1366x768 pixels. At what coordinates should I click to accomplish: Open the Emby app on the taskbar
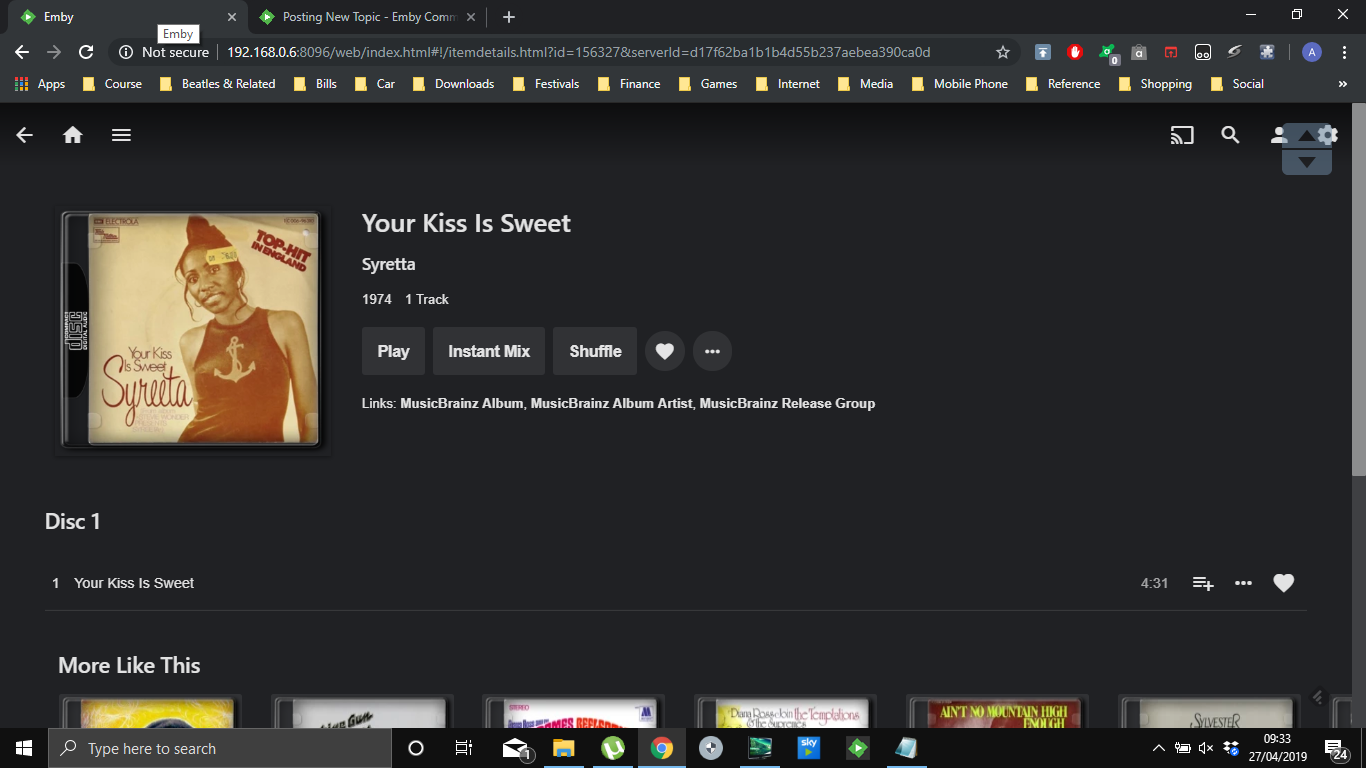(x=857, y=748)
